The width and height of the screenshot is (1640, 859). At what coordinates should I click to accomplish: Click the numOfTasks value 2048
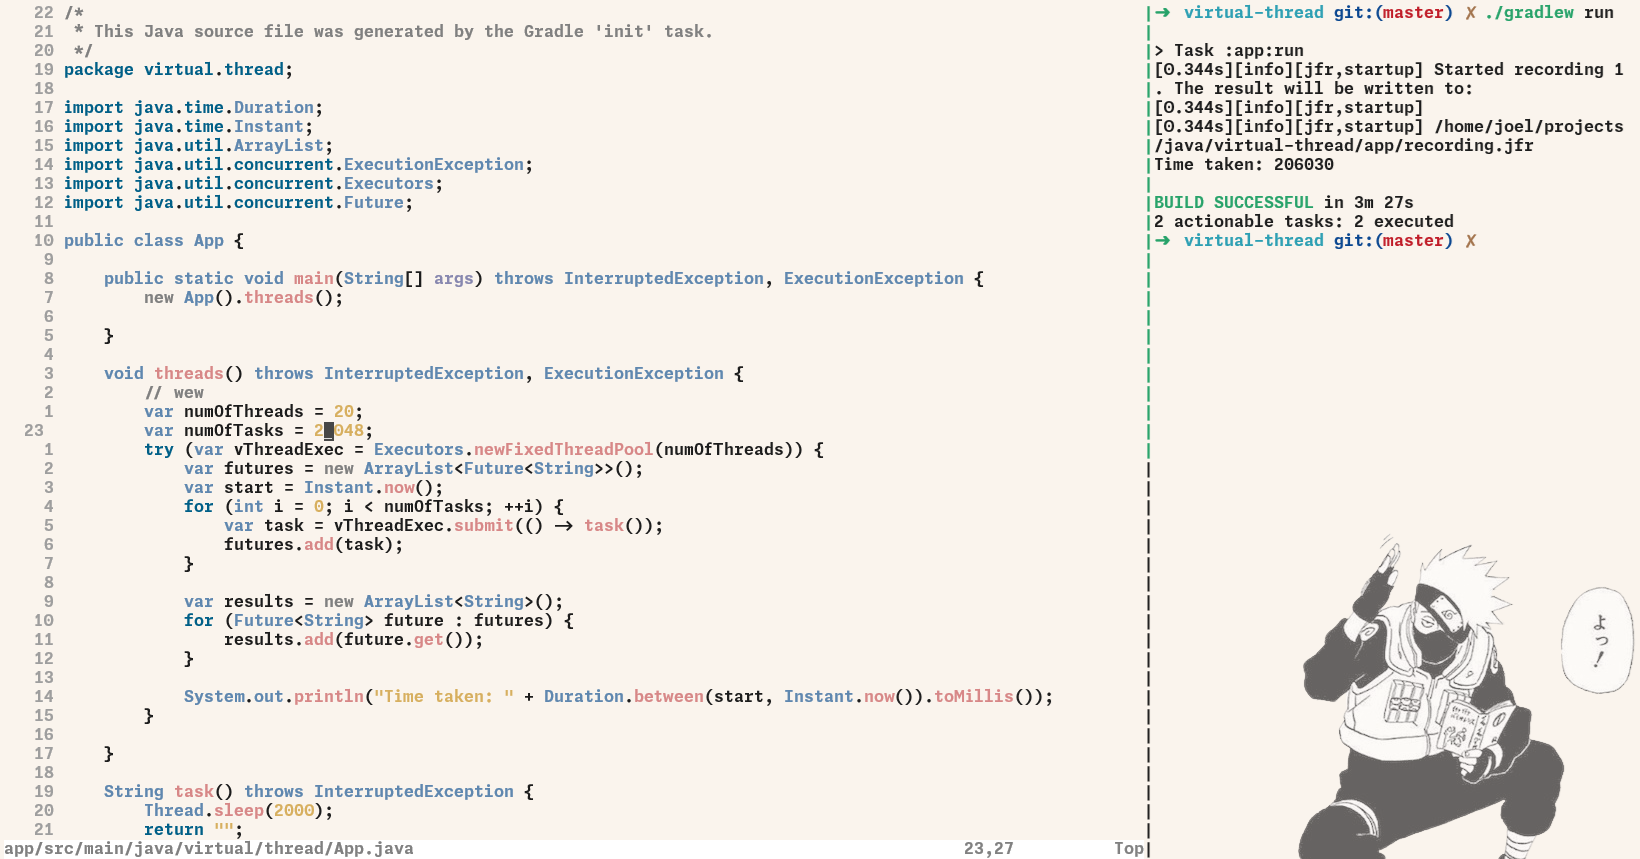coord(339,430)
